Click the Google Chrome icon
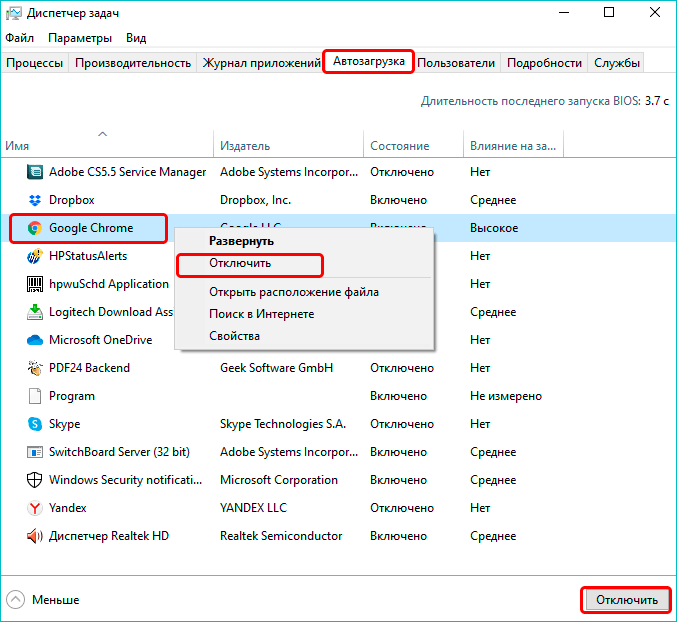Screen dimensions: 677x622 click(x=35, y=228)
